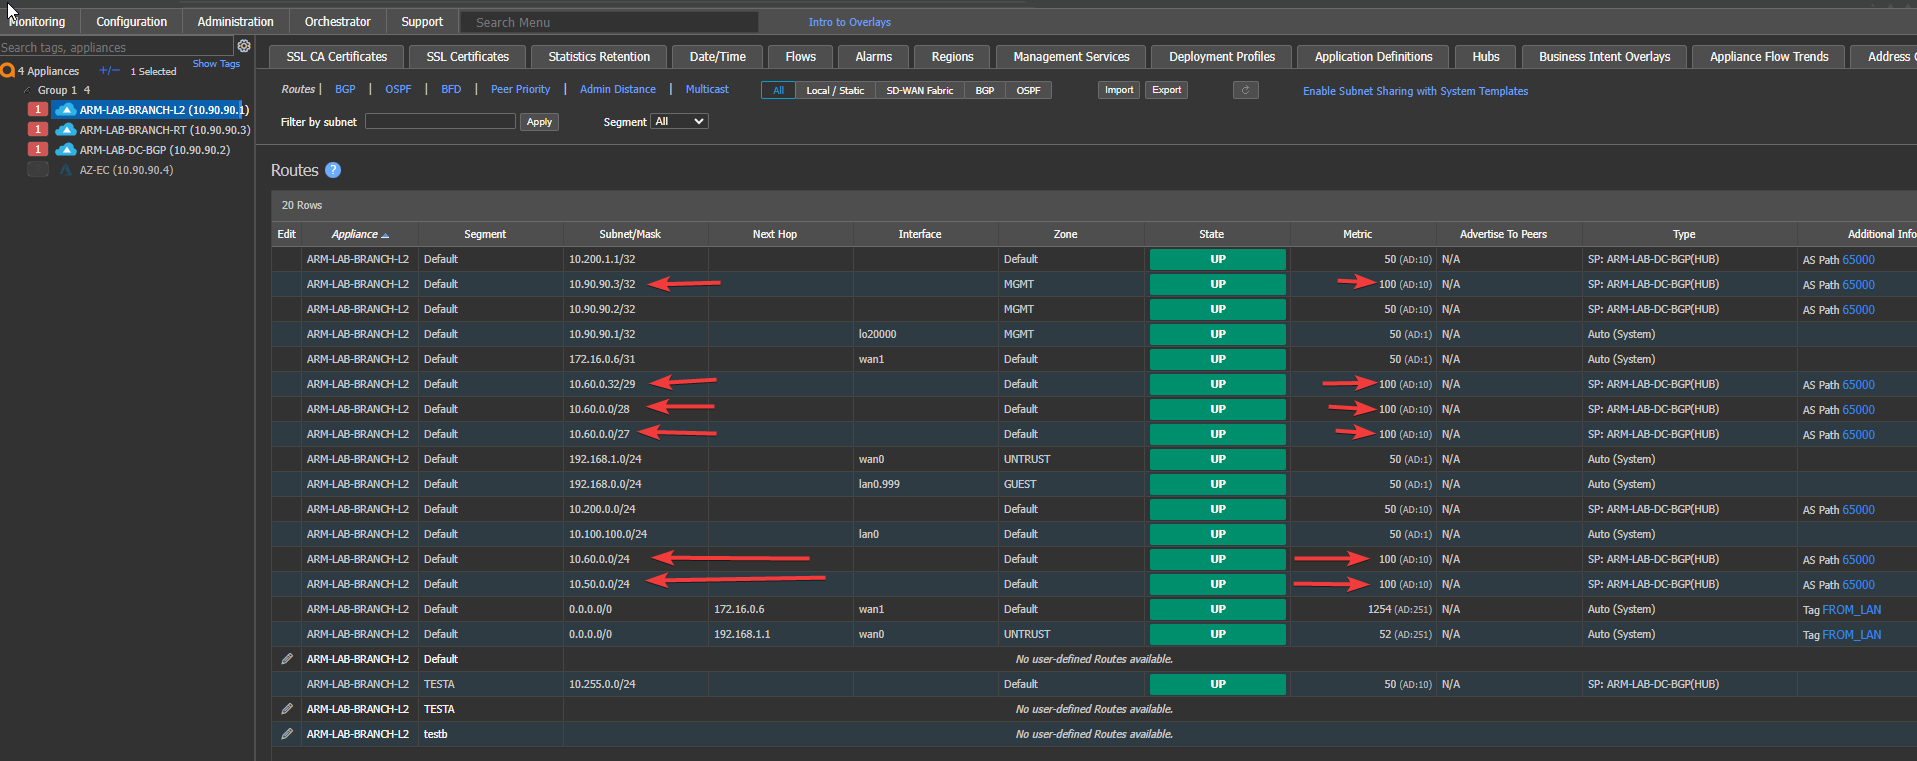
Task: Switch to the Deployment Profiles tab
Action: tap(1222, 57)
